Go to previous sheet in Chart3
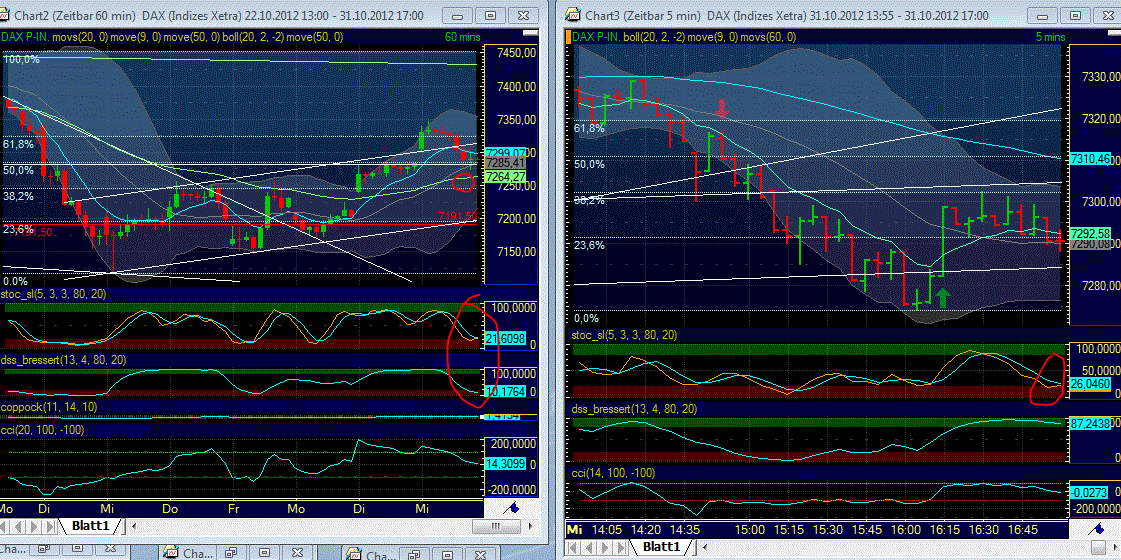Viewport: 1121px width, 560px height. point(588,548)
